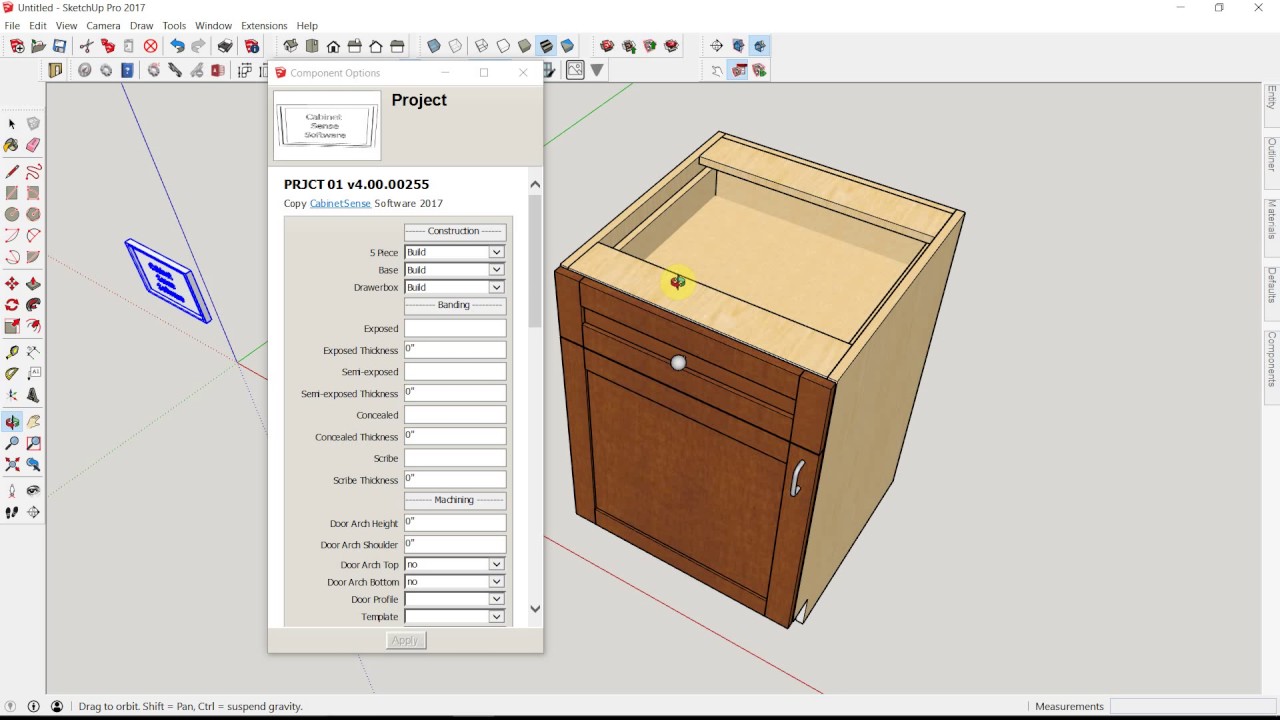1280x720 pixels.
Task: Toggle X-Ray face style
Action: 434,46
